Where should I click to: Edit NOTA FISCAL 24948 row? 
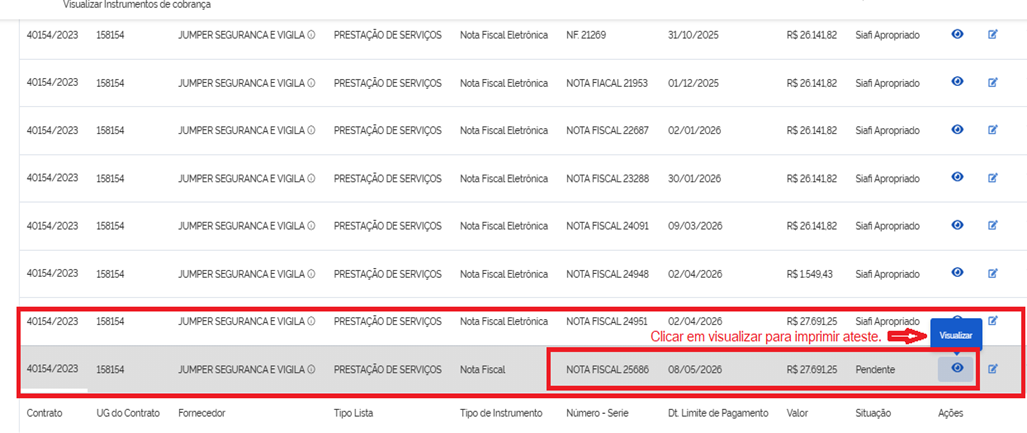(x=992, y=273)
